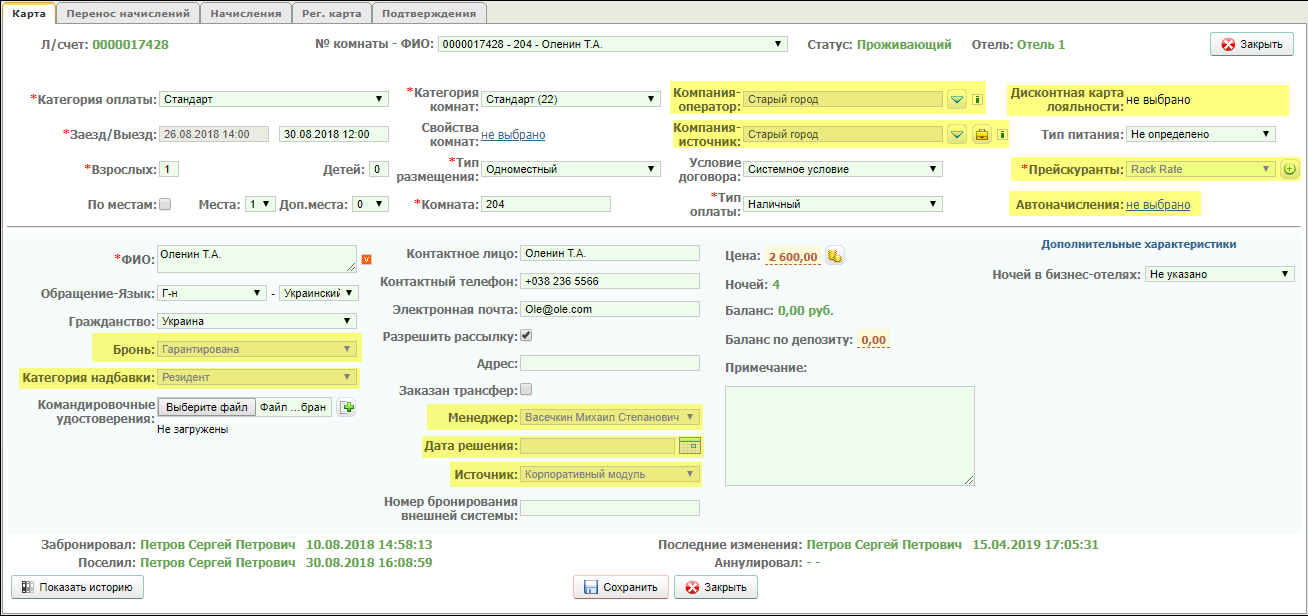Viewport: 1308px width, 616px height.
Task: Click the info icon beside Компания-оператор
Action: [x=978, y=99]
